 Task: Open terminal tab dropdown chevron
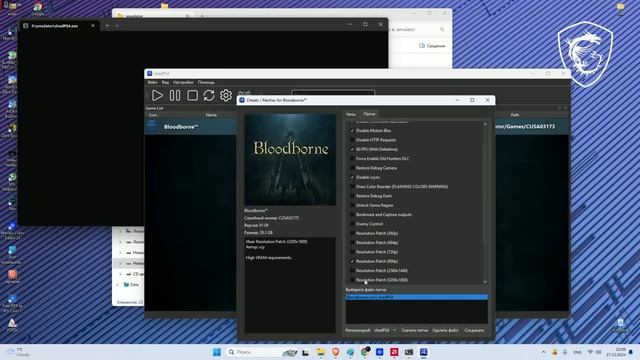117,25
